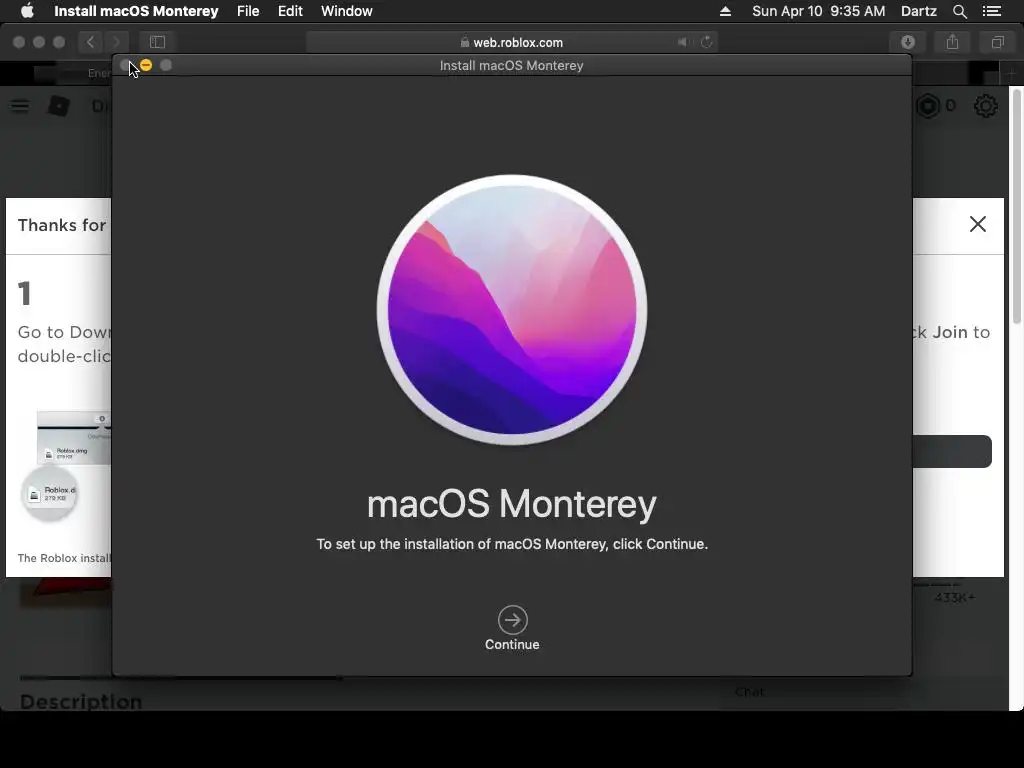Image resolution: width=1024 pixels, height=768 pixels.
Task: Open the Window menu
Action: 346,11
